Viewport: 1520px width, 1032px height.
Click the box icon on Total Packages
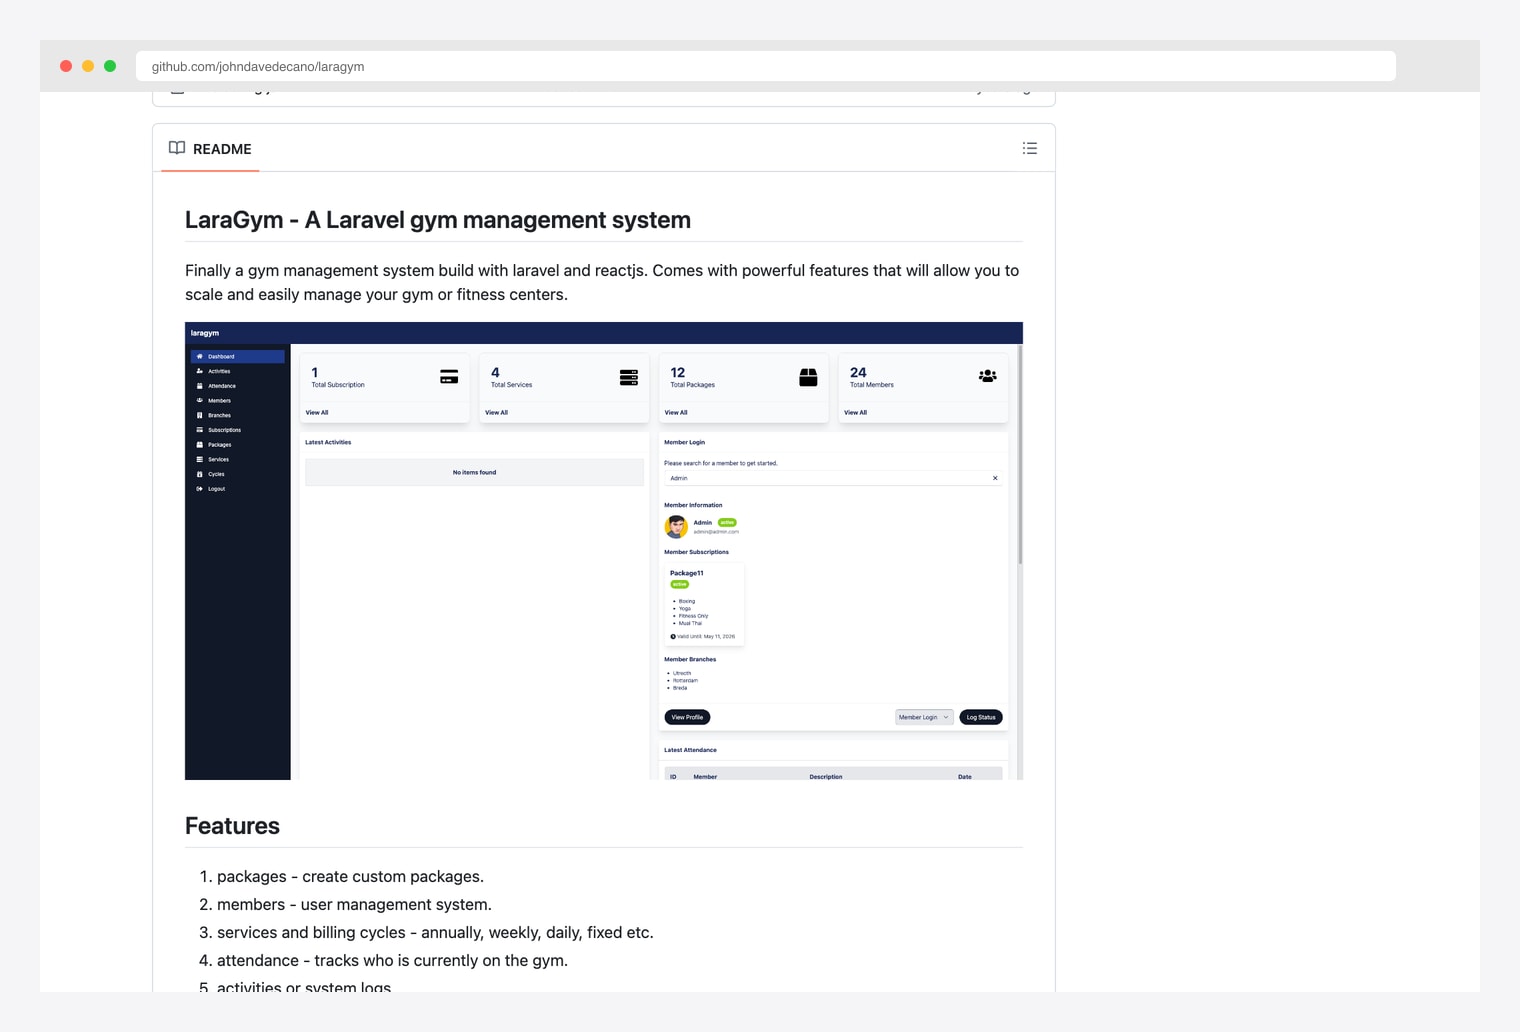808,377
